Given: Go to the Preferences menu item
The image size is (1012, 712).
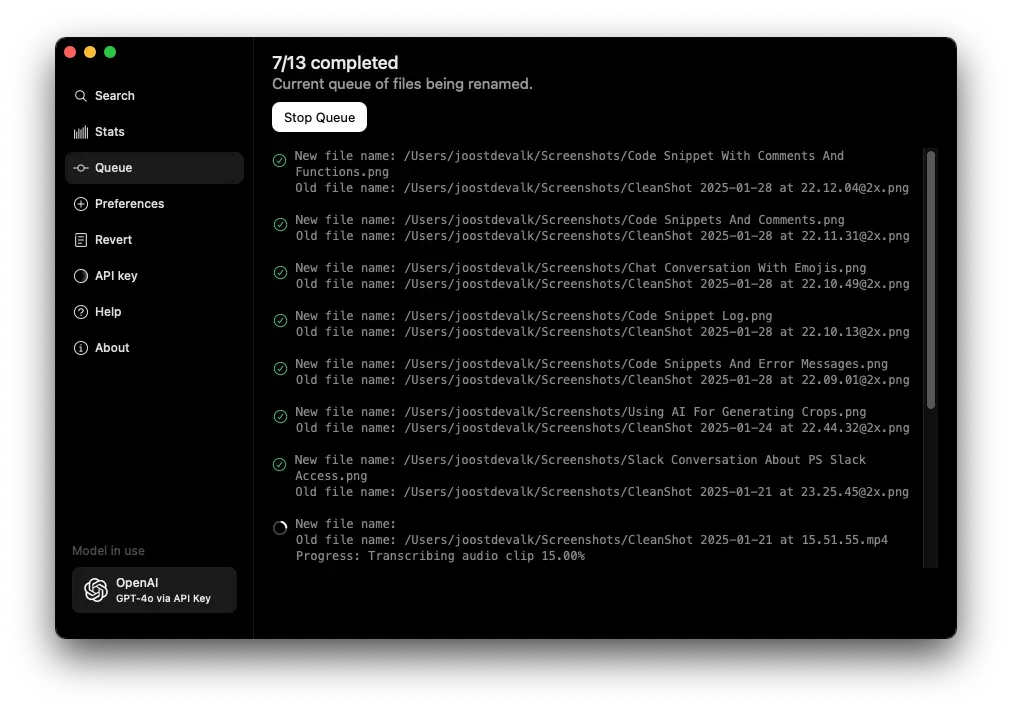Looking at the screenshot, I should pos(129,204).
